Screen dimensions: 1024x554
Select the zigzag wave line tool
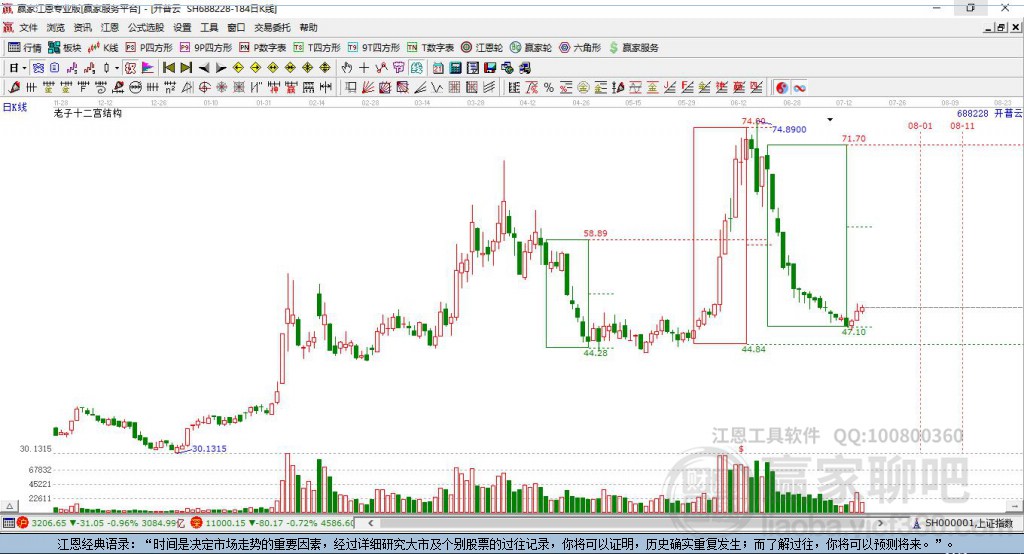(x=437, y=88)
